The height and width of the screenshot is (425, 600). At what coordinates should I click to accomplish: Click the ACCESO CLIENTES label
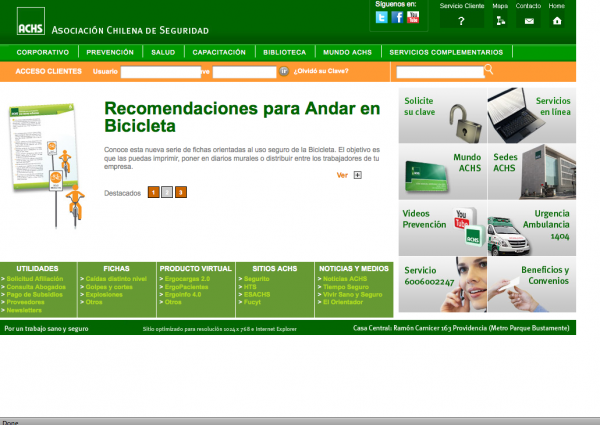coord(49,71)
